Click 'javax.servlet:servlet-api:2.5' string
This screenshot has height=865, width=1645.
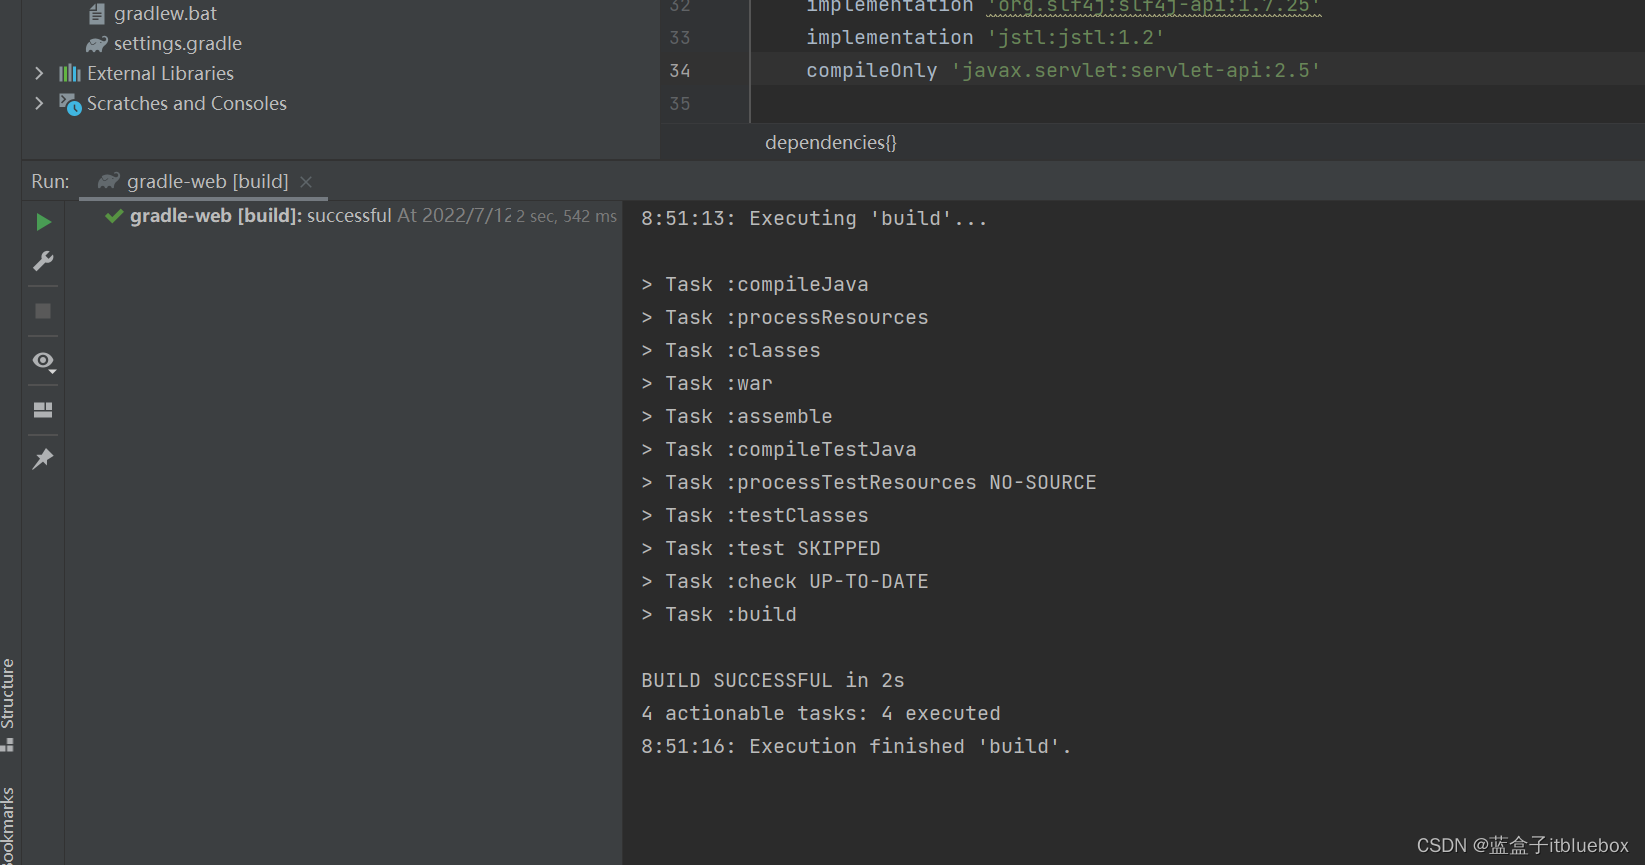(1136, 71)
